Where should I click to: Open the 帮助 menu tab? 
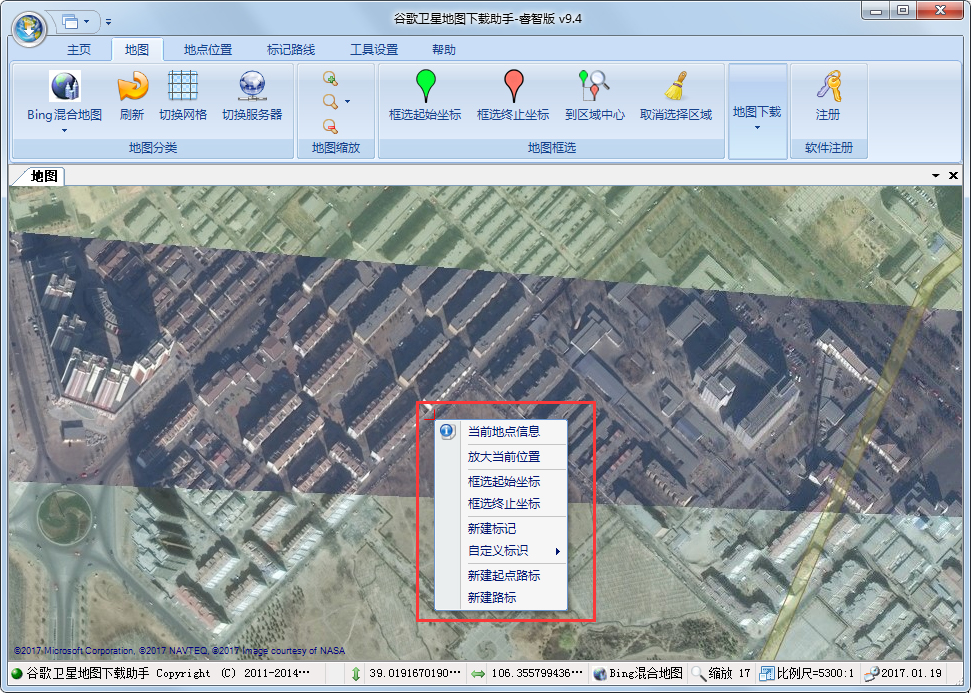445,47
